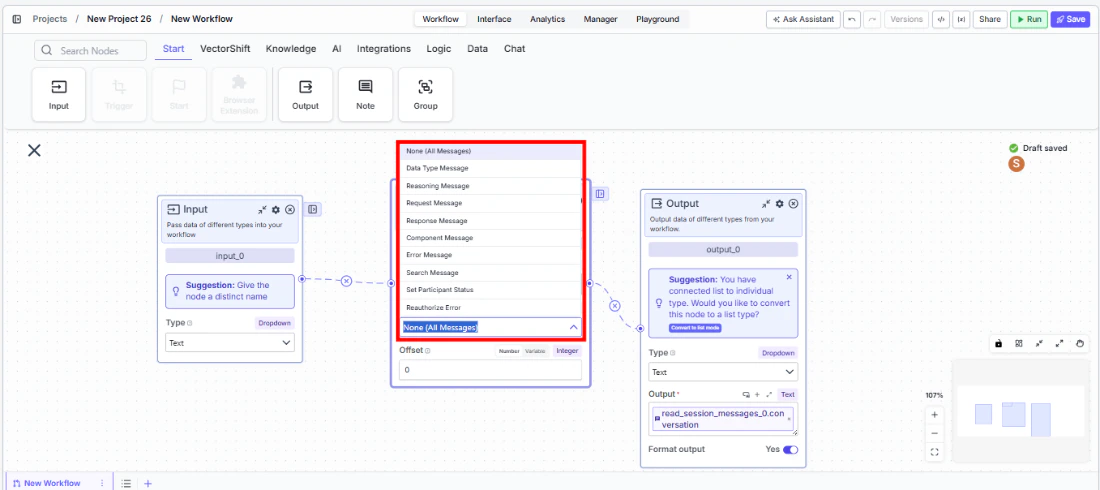1100x490 pixels.
Task: Open the side panel icon next to middle node
Action: point(601,194)
